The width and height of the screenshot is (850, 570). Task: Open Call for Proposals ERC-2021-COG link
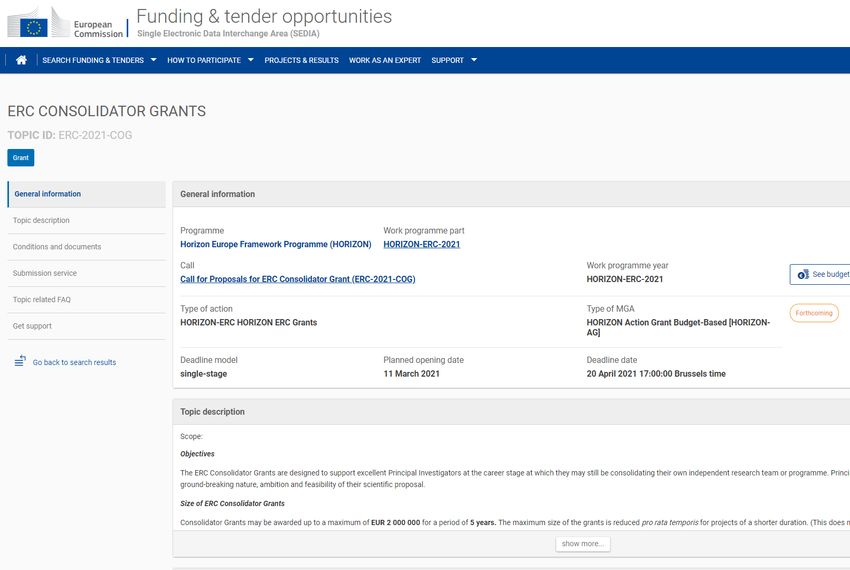pos(298,279)
